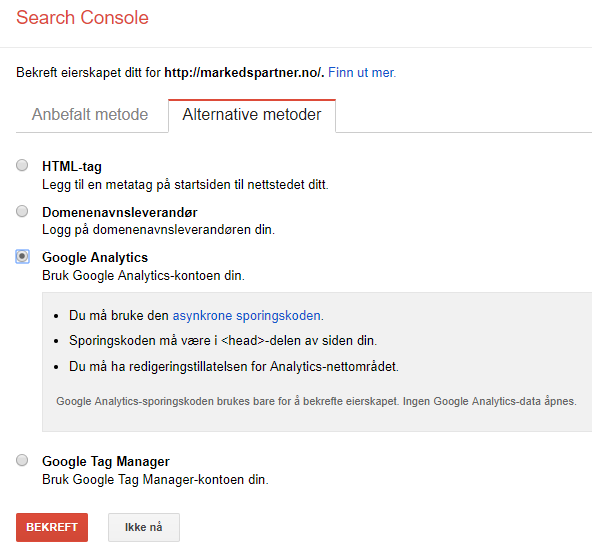Viewport: 592px width, 555px height.
Task: Switch to the Alternative metoder tab
Action: pyautogui.click(x=252, y=115)
